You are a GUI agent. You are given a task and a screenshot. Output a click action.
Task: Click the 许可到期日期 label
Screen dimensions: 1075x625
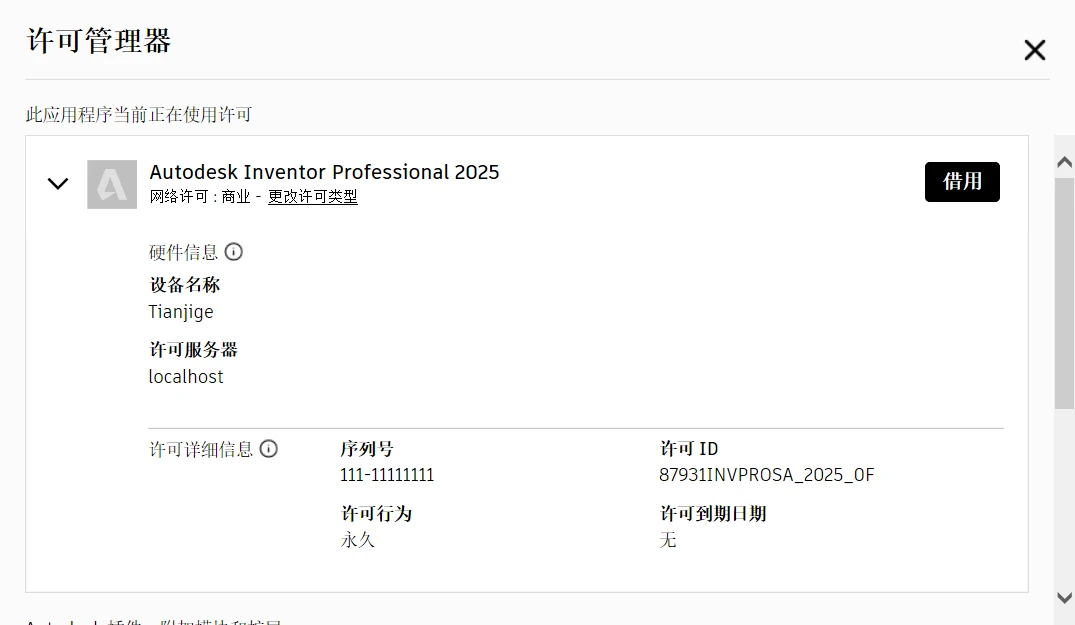coord(713,514)
